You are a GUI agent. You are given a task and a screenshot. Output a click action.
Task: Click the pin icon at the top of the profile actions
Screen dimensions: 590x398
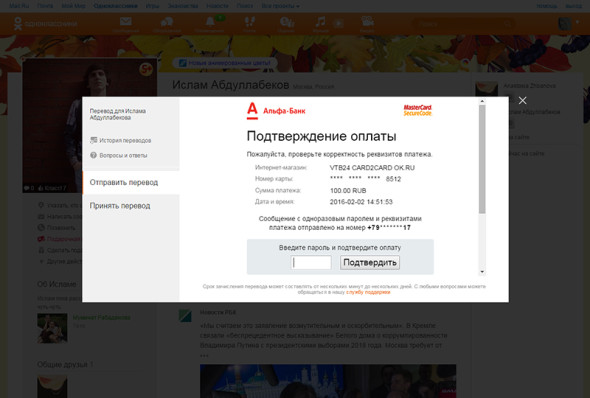coord(41,205)
